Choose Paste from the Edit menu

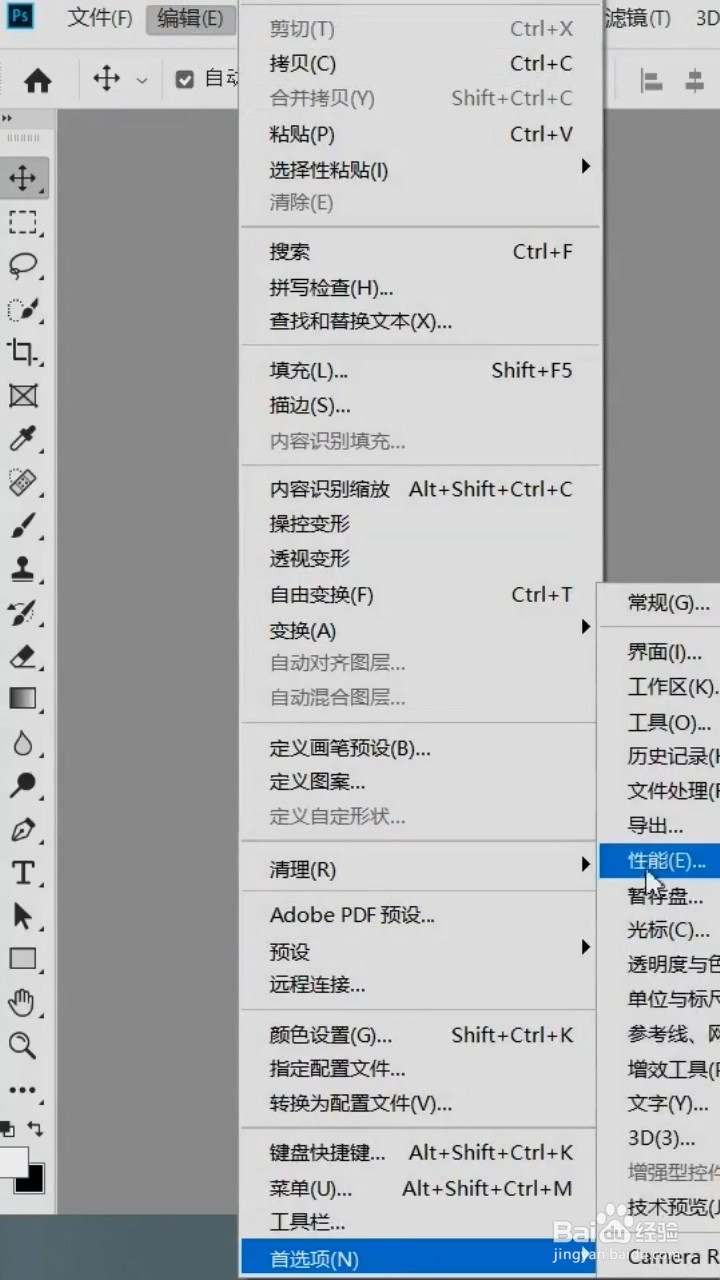click(x=421, y=134)
